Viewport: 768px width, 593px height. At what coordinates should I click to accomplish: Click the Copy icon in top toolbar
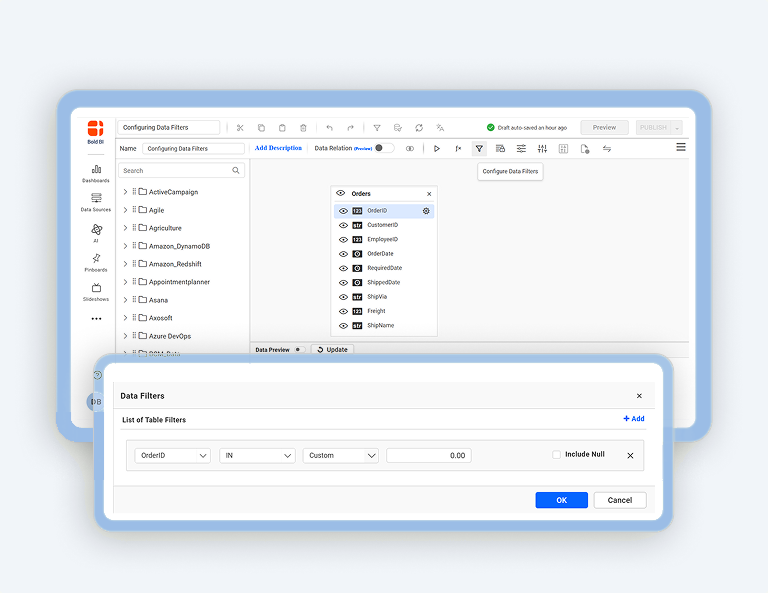(x=261, y=128)
